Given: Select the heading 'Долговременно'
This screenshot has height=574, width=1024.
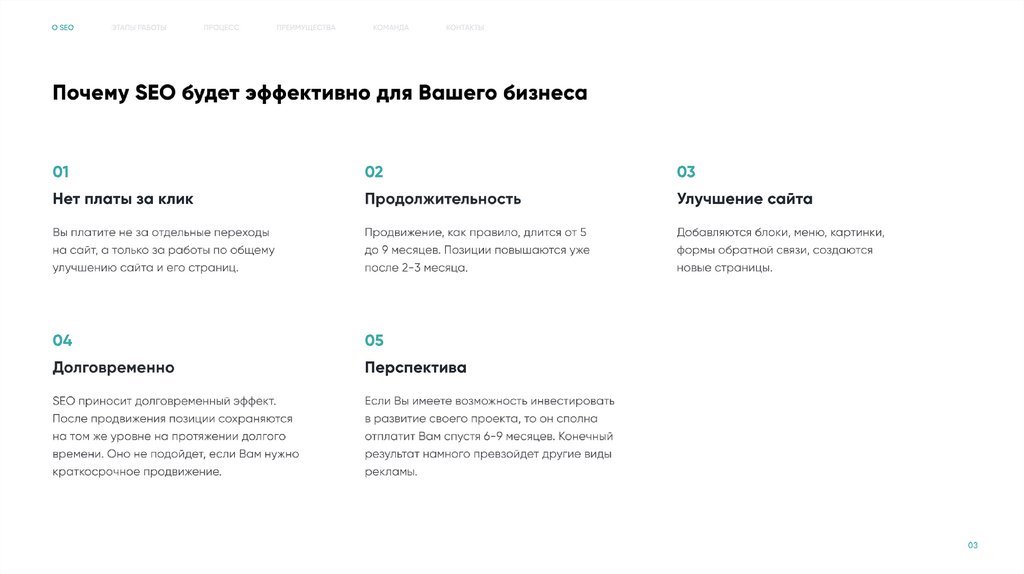Looking at the screenshot, I should [x=114, y=368].
